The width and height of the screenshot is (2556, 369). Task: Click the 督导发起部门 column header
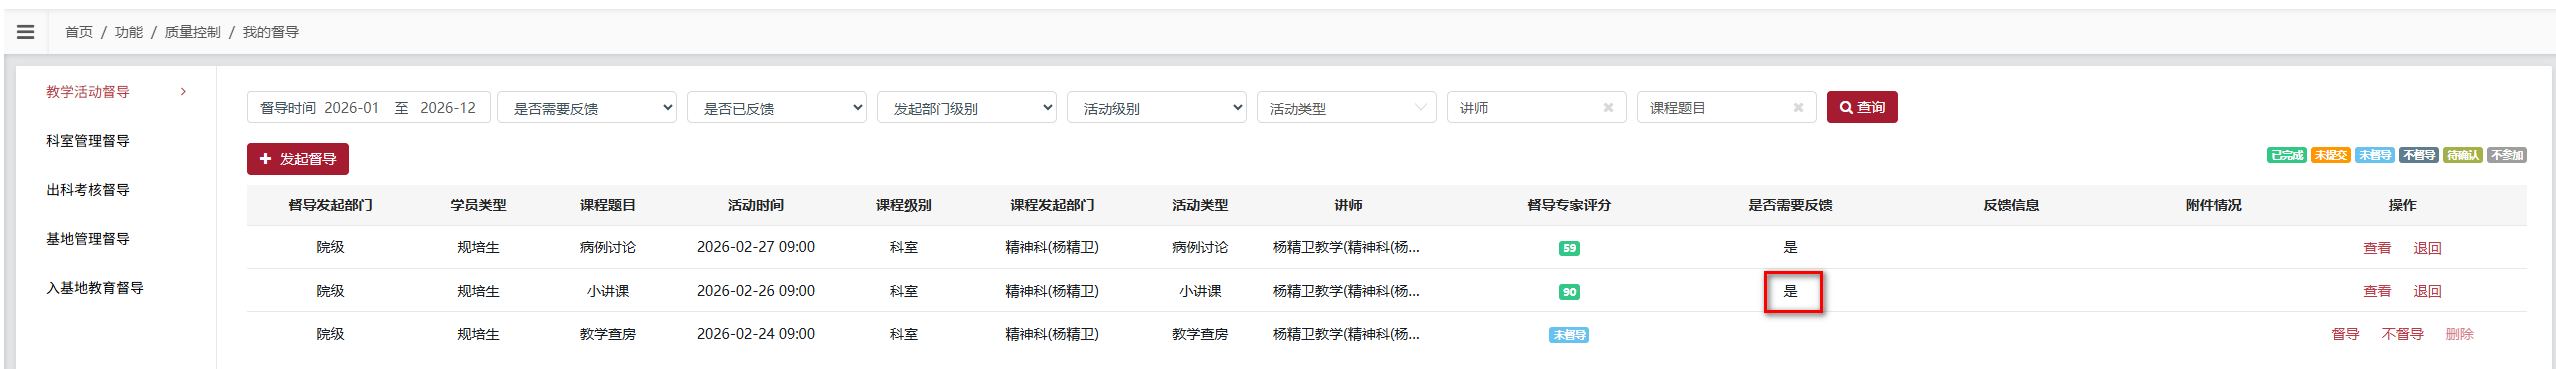click(330, 205)
